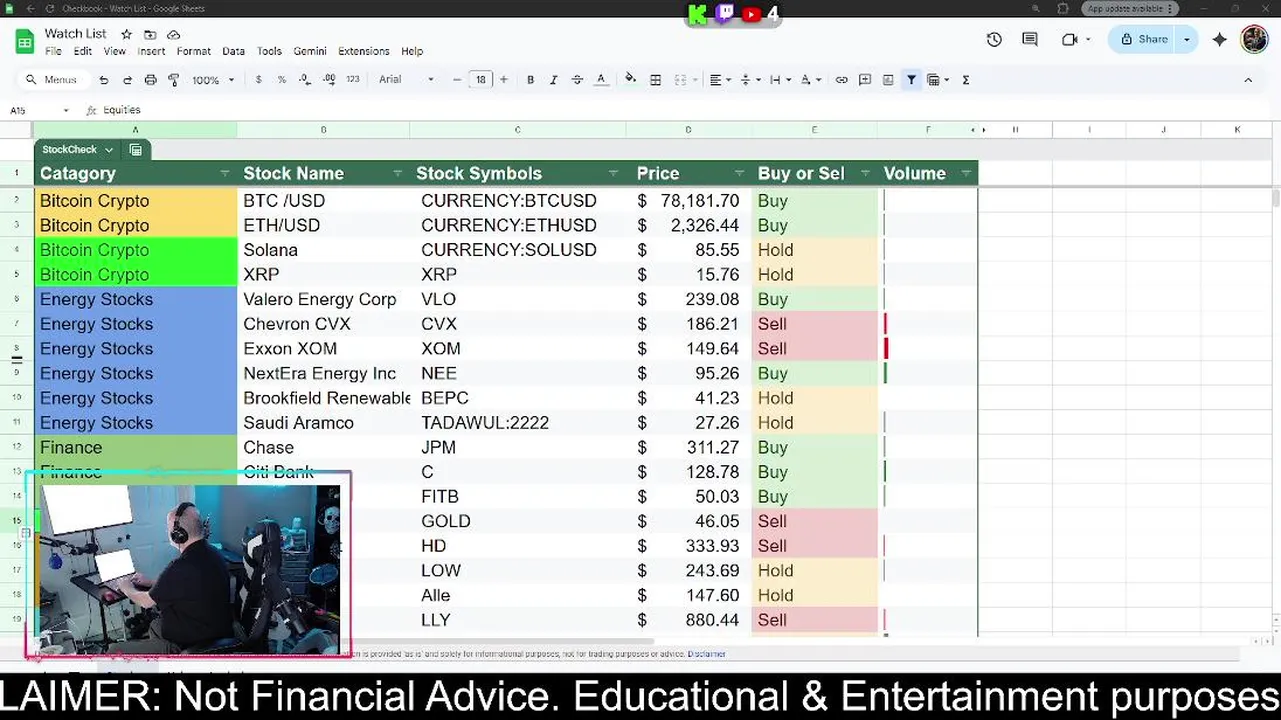This screenshot has height=720, width=1281.
Task: Decrease font size with minus button
Action: [x=457, y=80]
